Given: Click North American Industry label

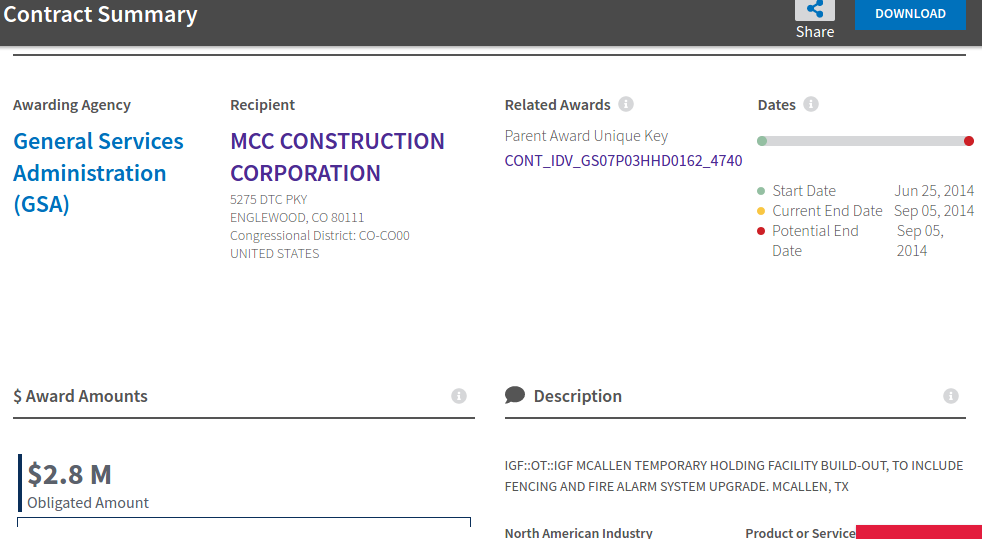Looking at the screenshot, I should 579,533.
